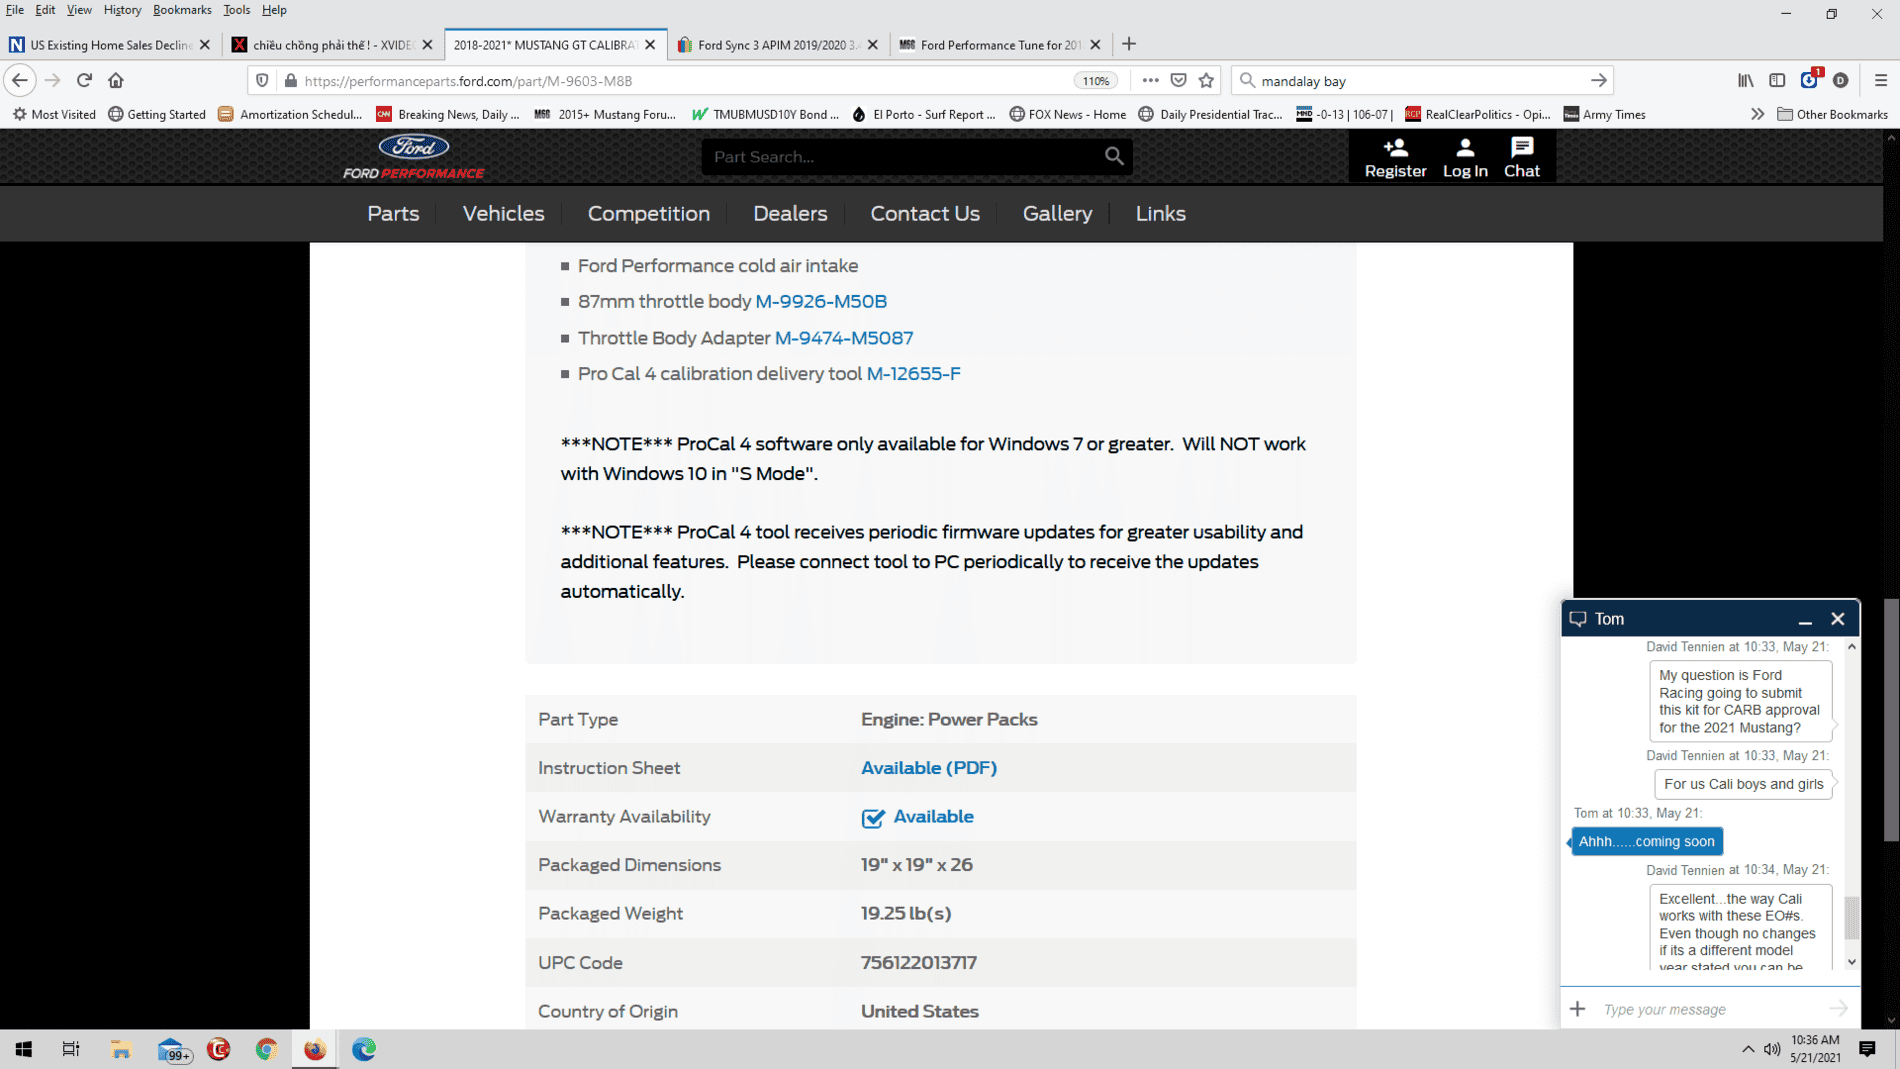Open page actions three-dot menu

tap(1150, 81)
